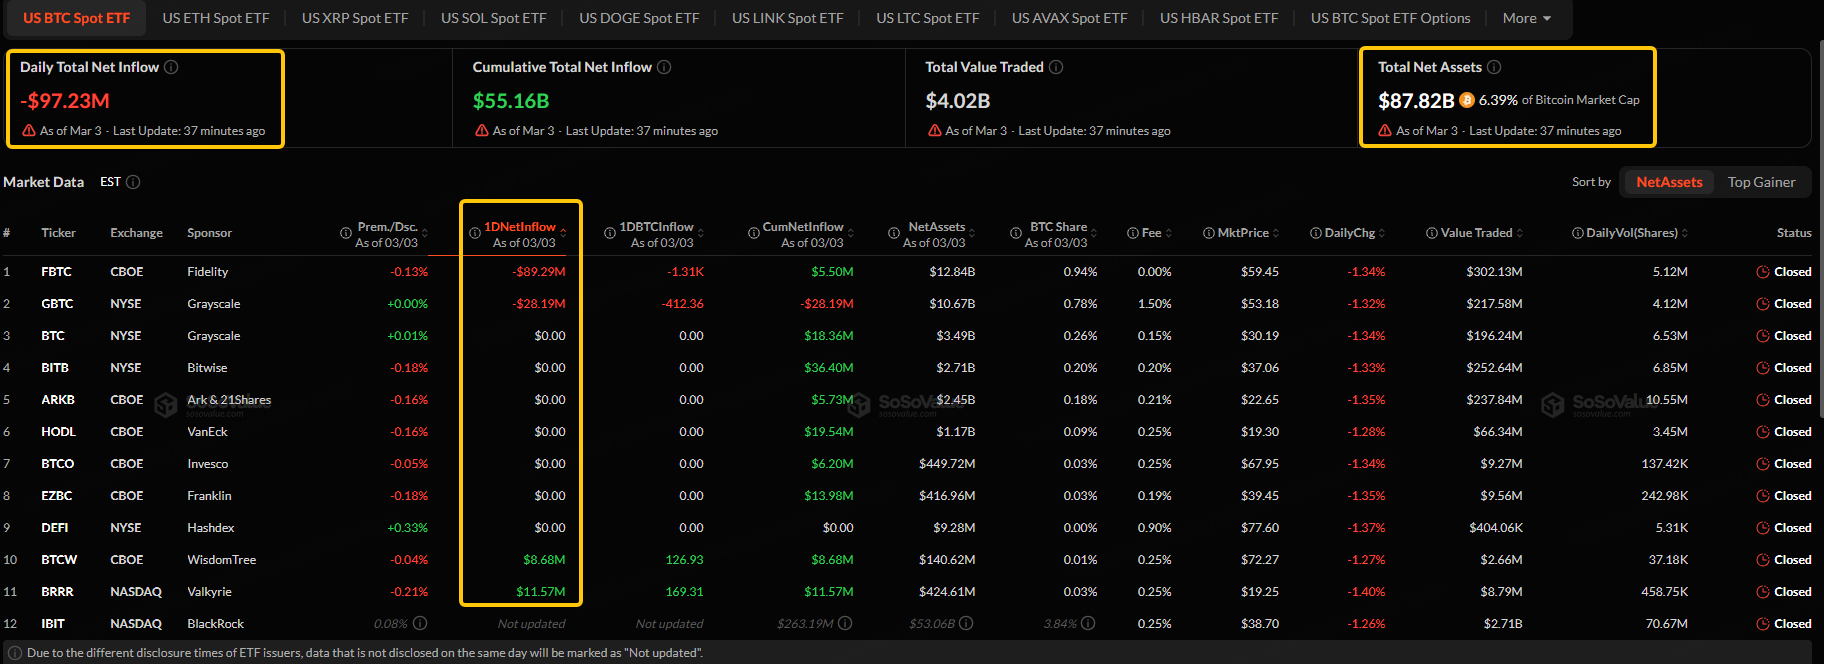Click info icon next to Total Net Assets

click(x=1494, y=67)
